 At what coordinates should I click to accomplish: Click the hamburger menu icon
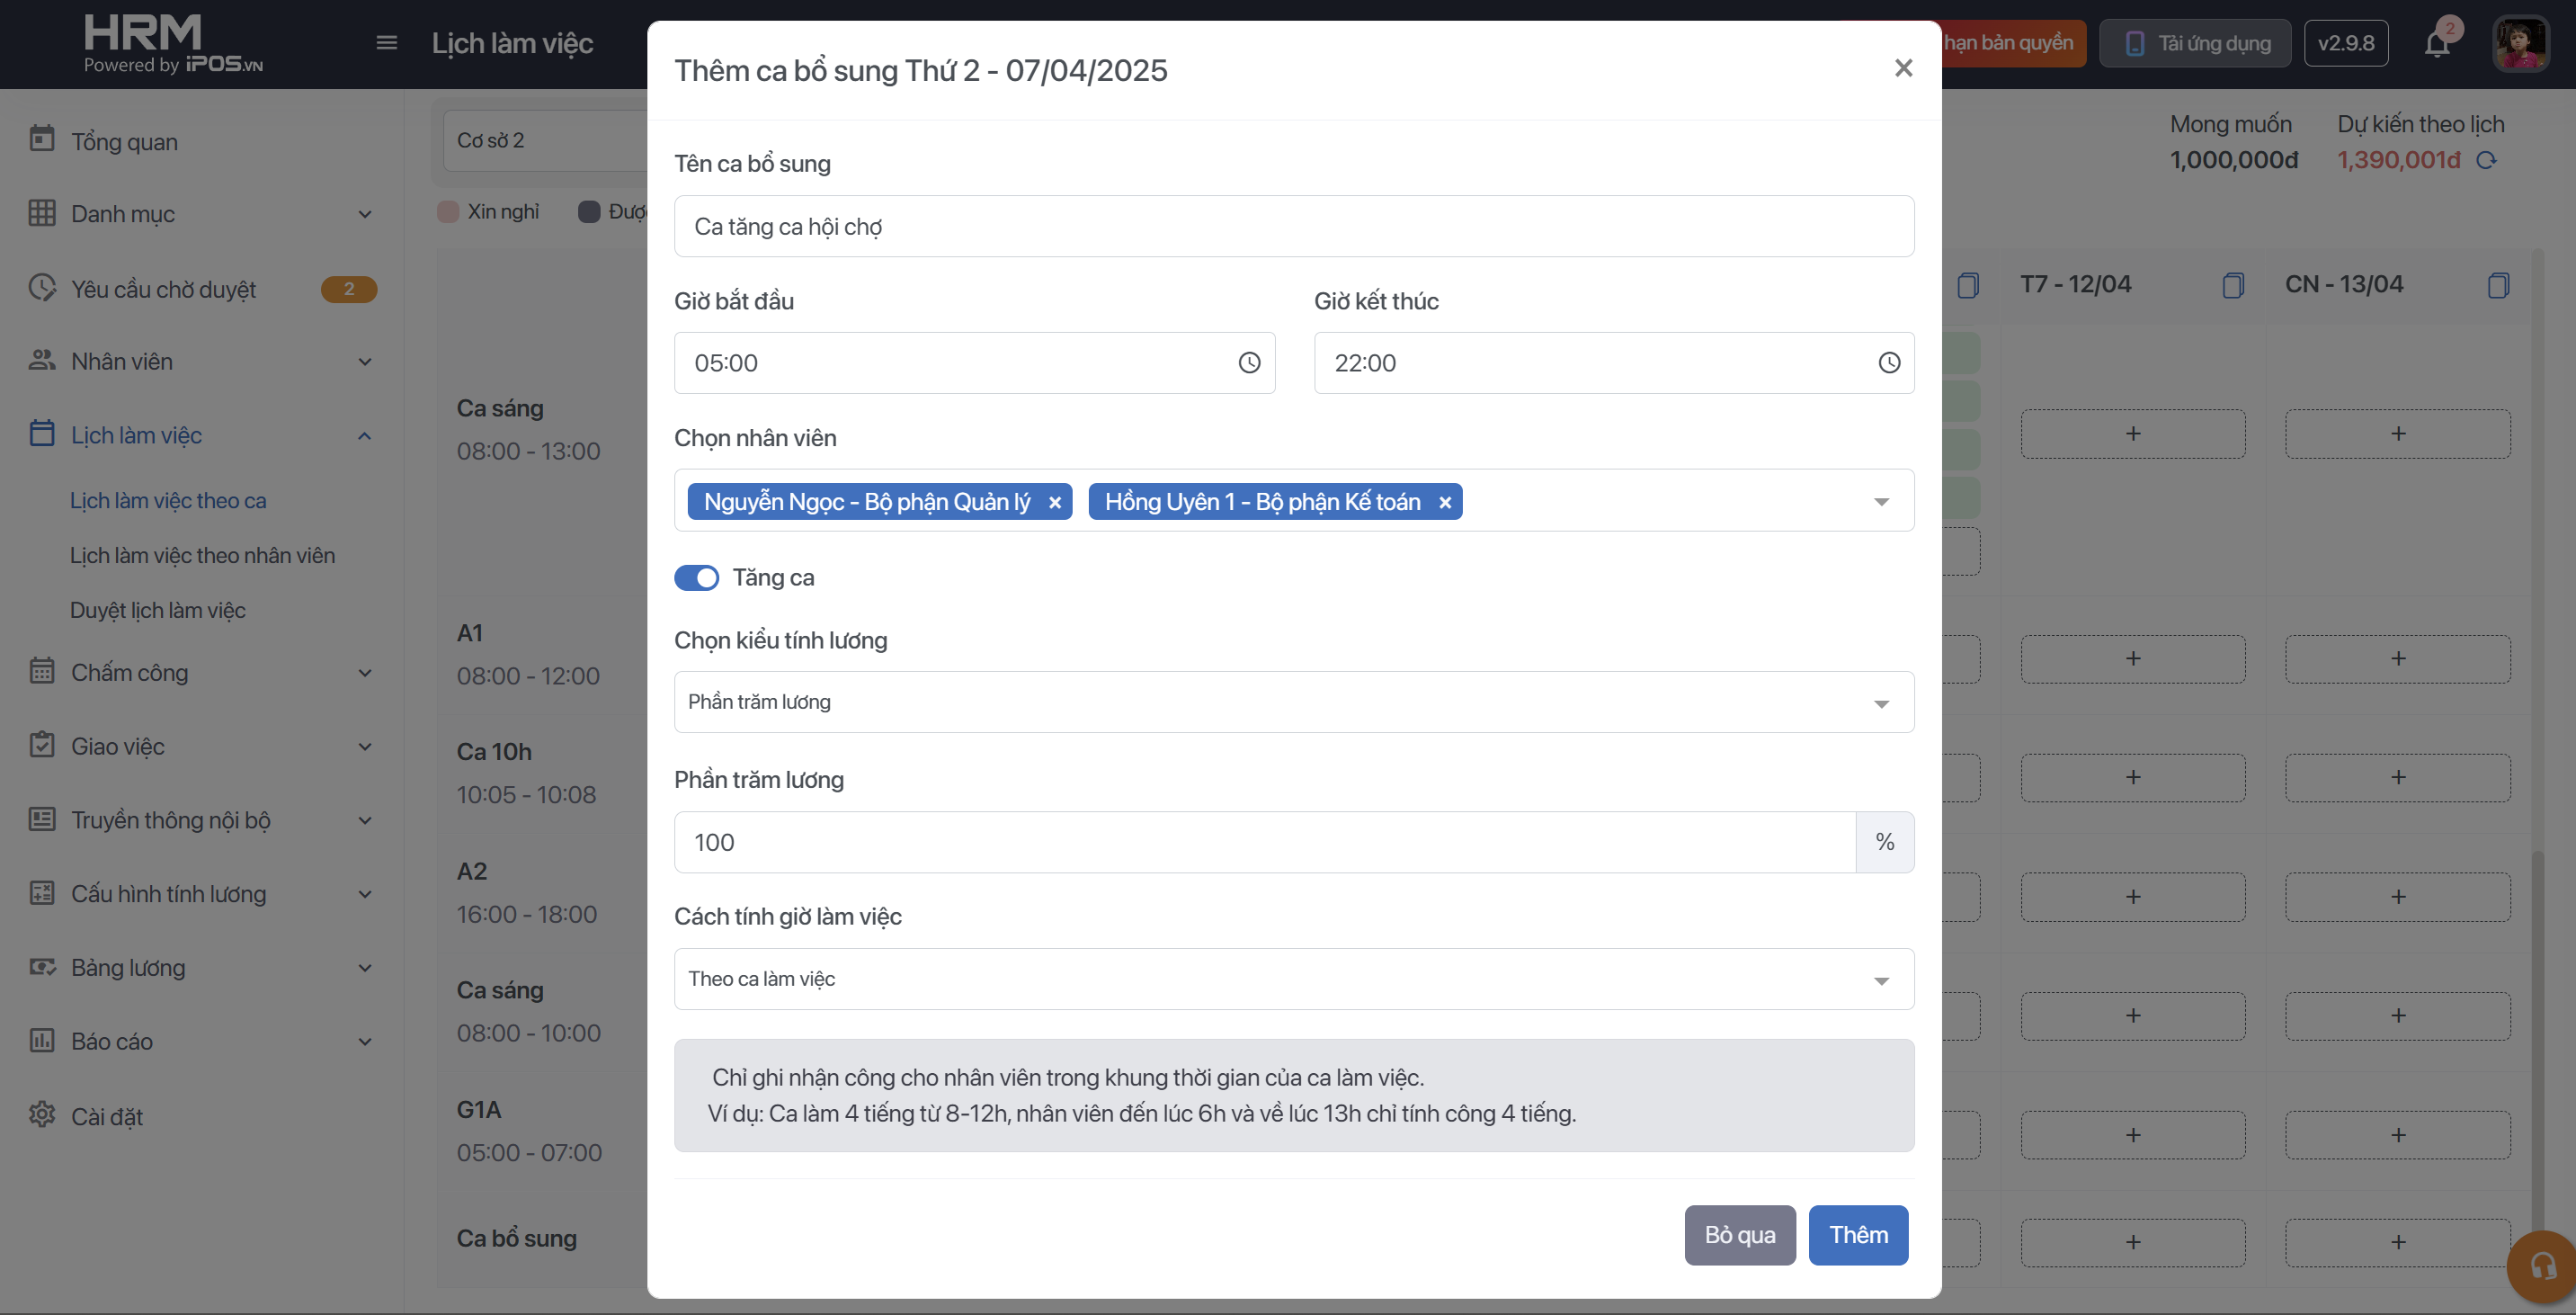coord(387,43)
